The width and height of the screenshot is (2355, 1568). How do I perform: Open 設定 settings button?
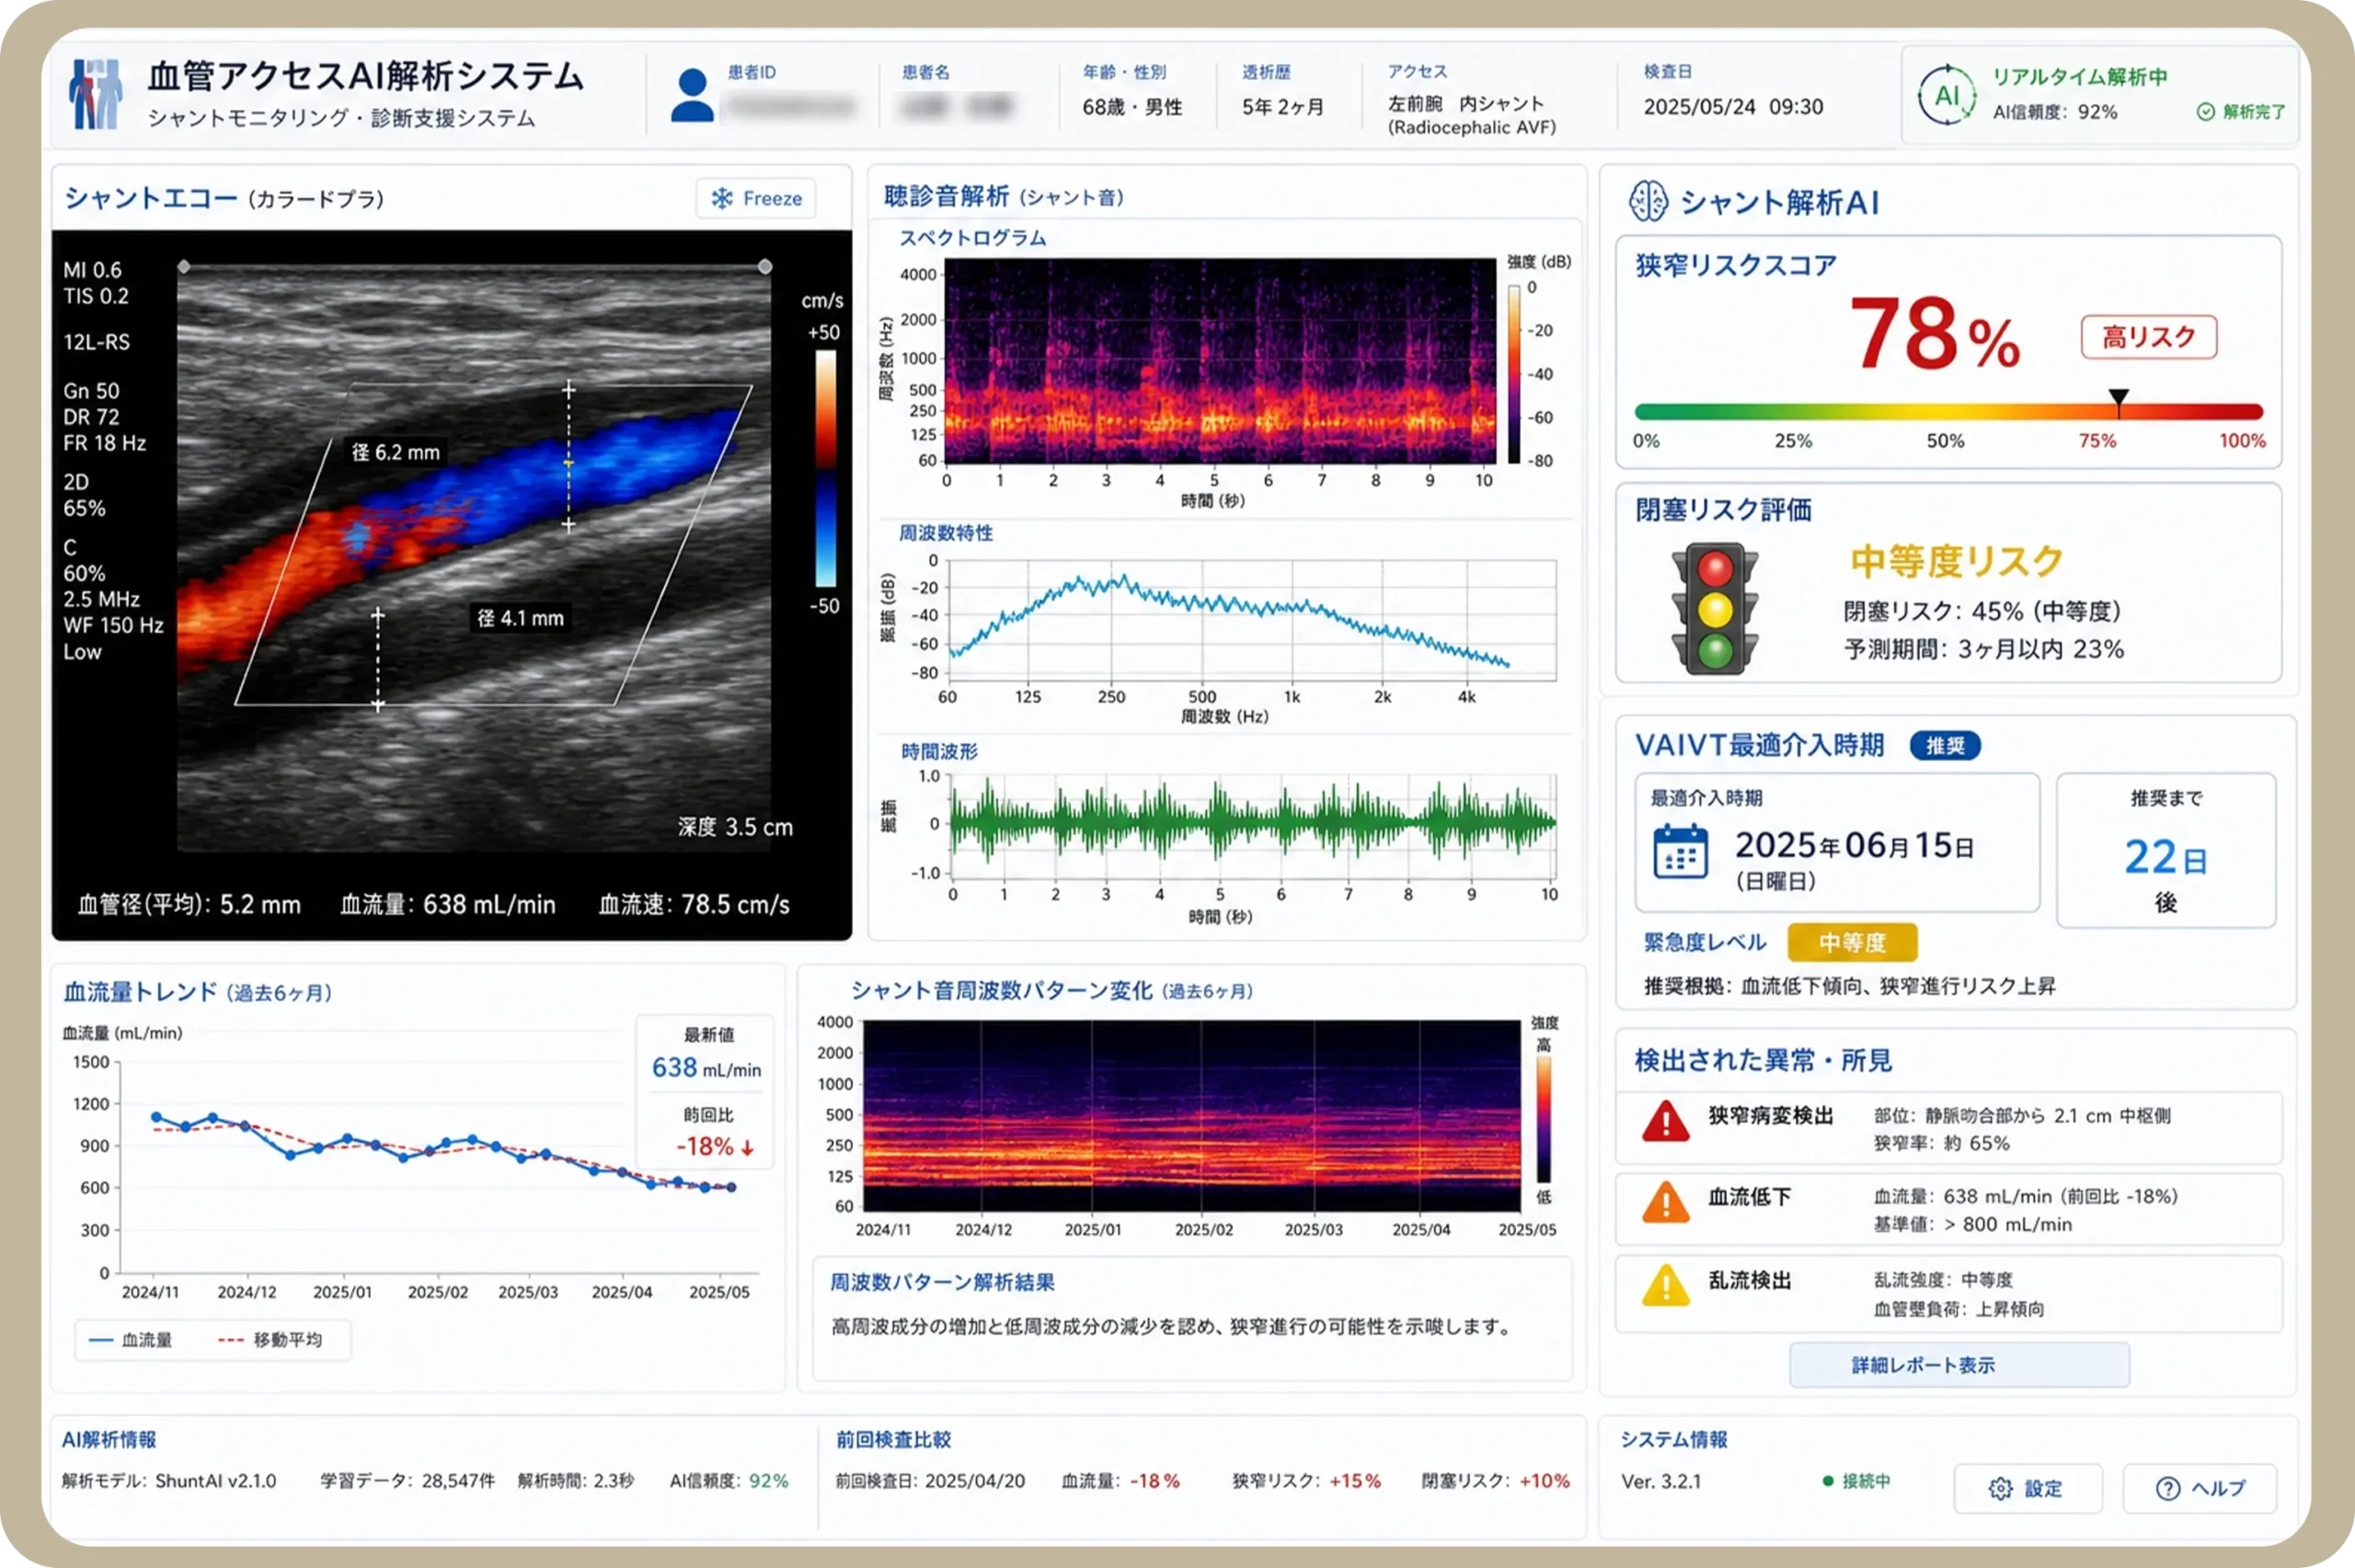[2027, 1488]
